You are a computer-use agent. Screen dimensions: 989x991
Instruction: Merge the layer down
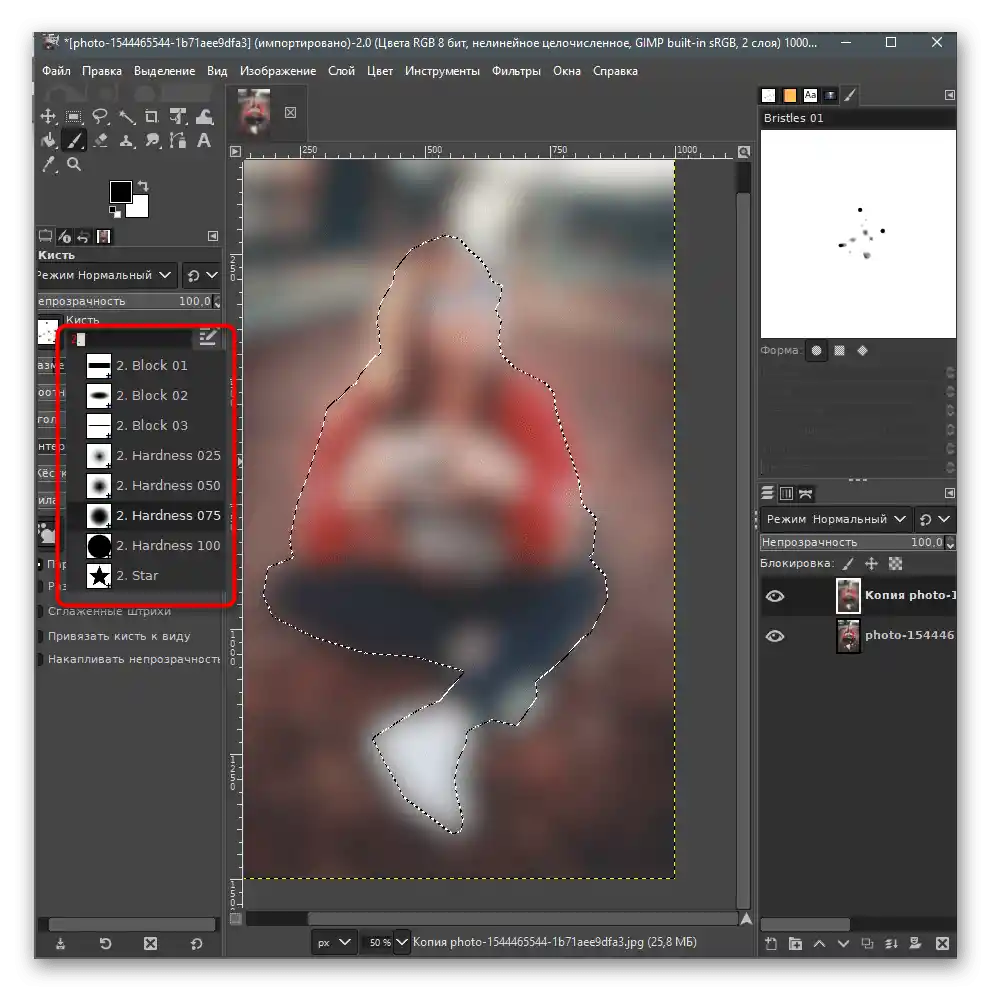891,944
